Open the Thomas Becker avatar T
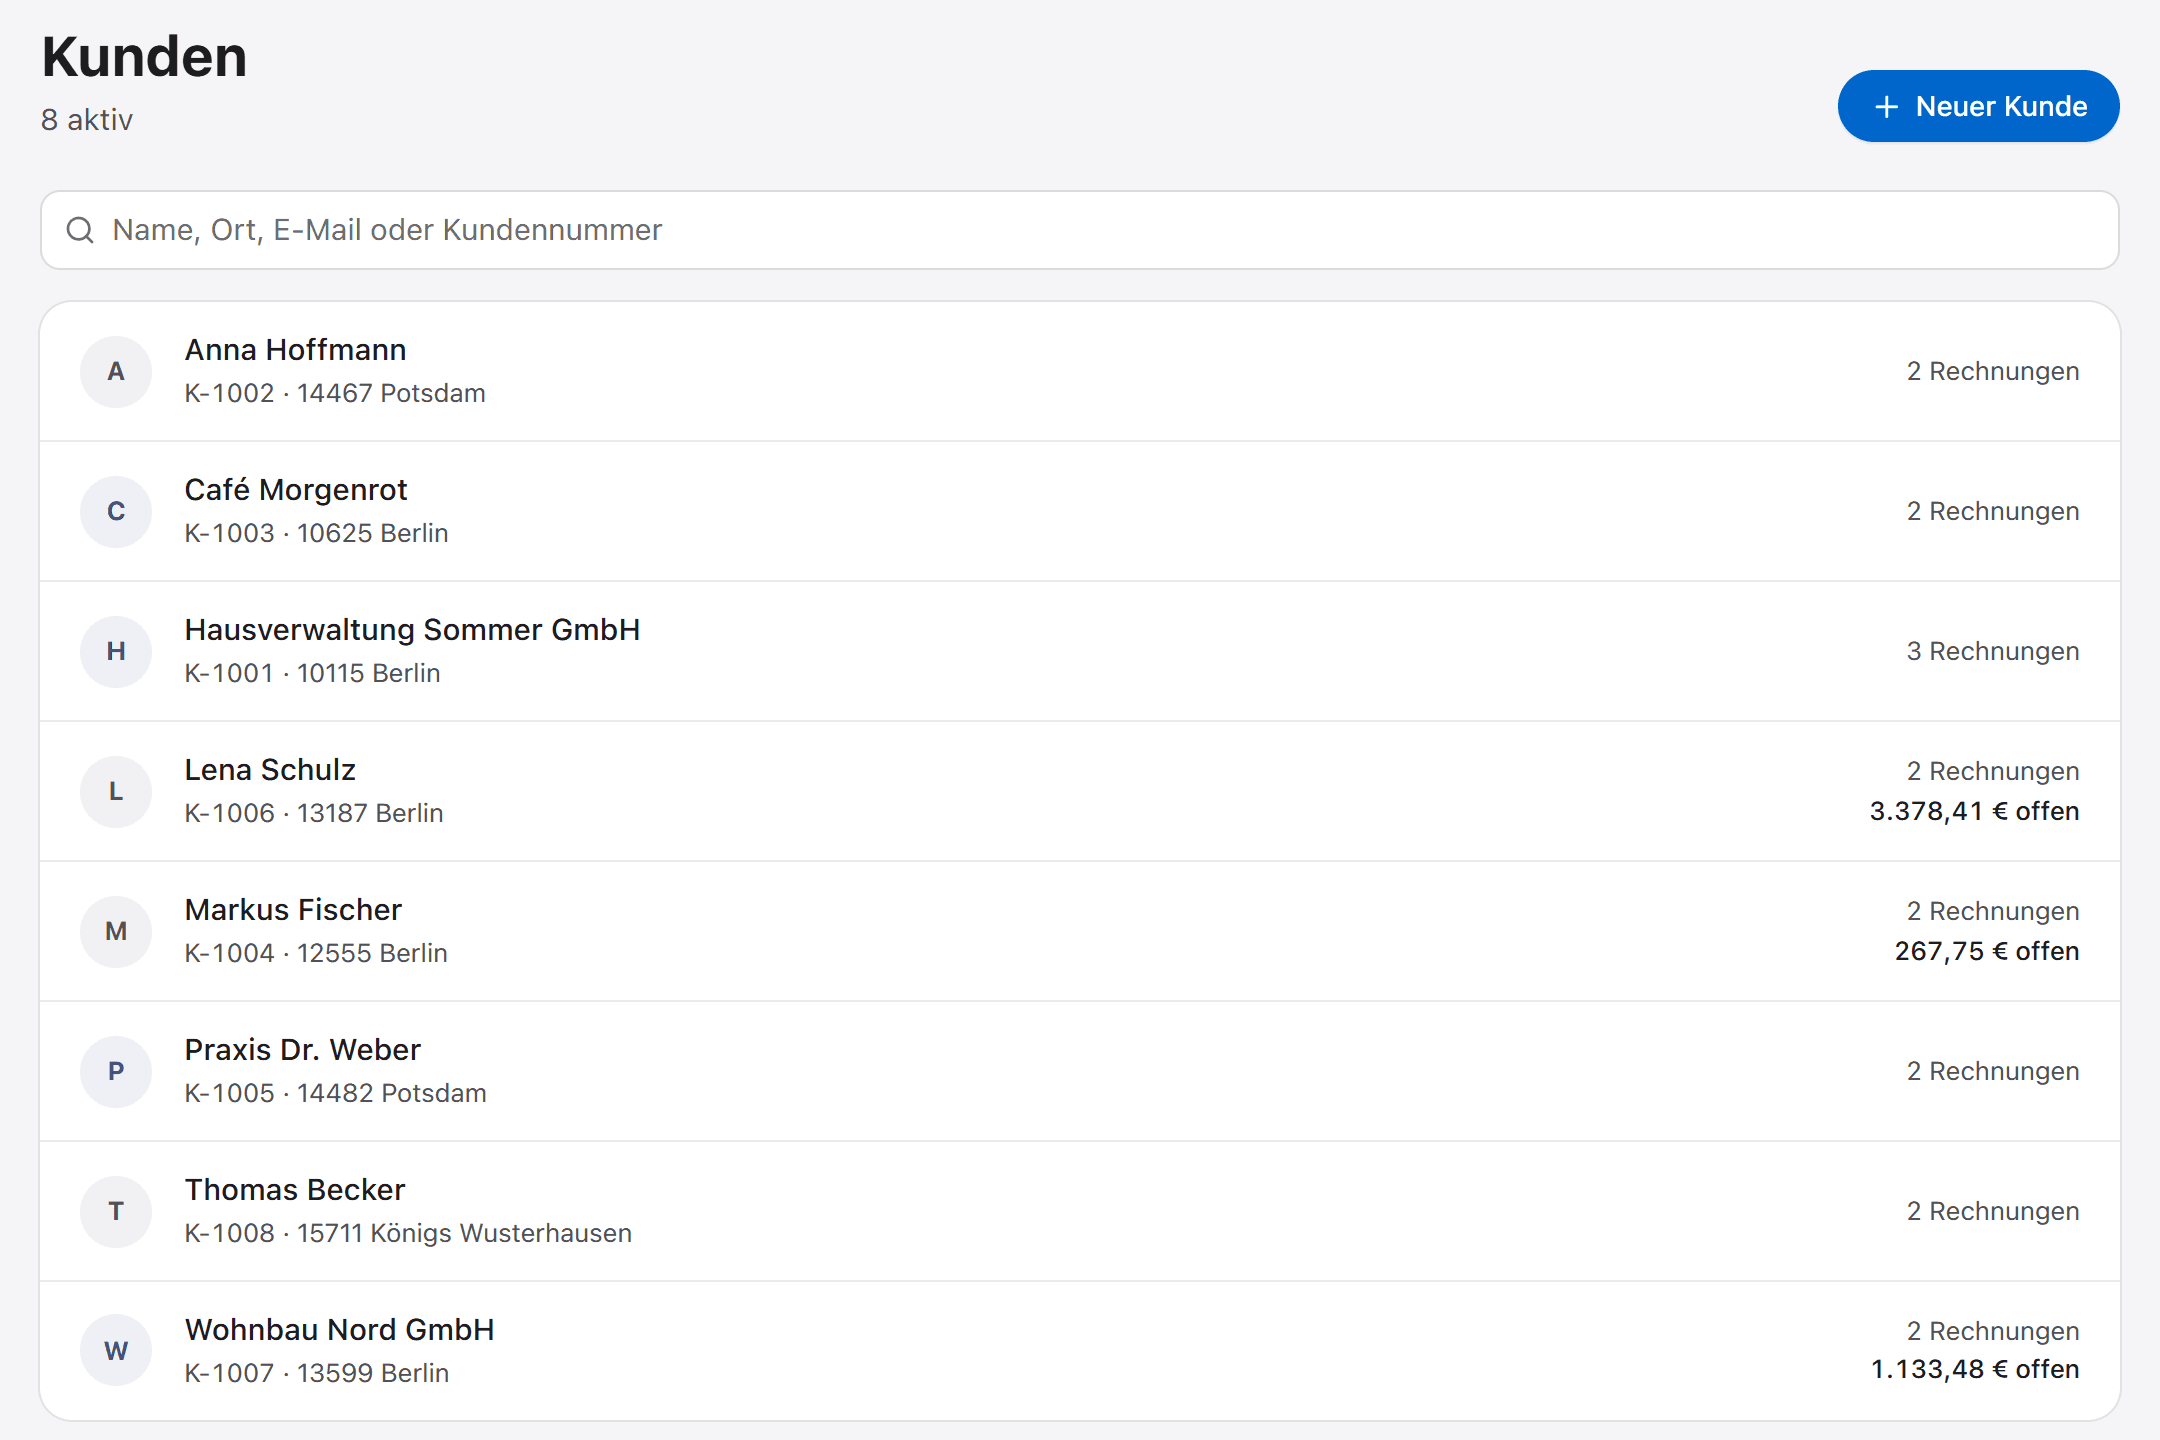 (116, 1212)
